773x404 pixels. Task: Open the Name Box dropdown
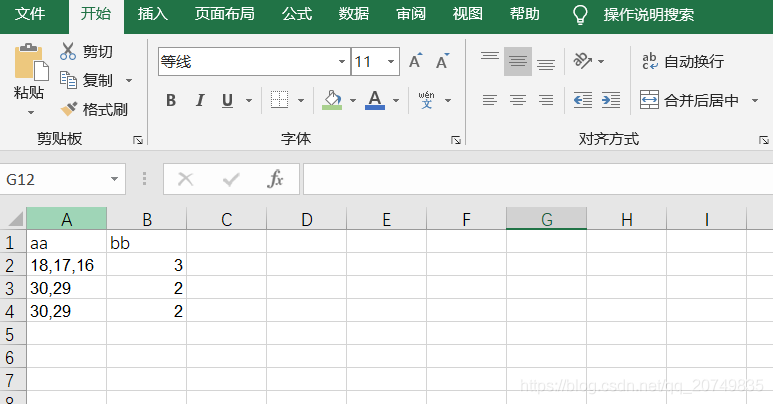(x=114, y=179)
